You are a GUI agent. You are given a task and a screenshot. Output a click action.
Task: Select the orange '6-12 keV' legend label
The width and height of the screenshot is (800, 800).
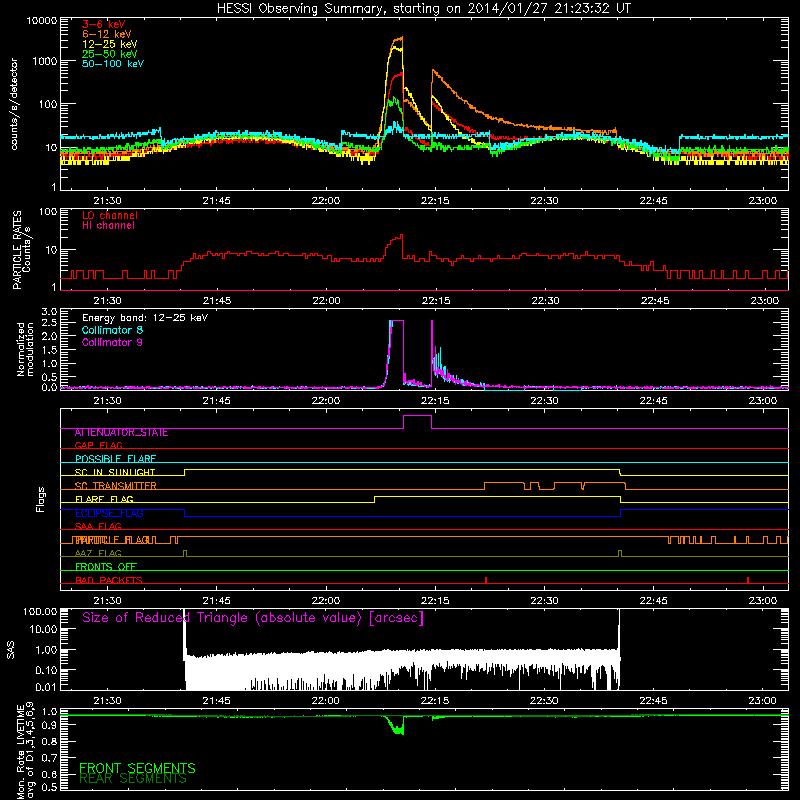(x=107, y=34)
